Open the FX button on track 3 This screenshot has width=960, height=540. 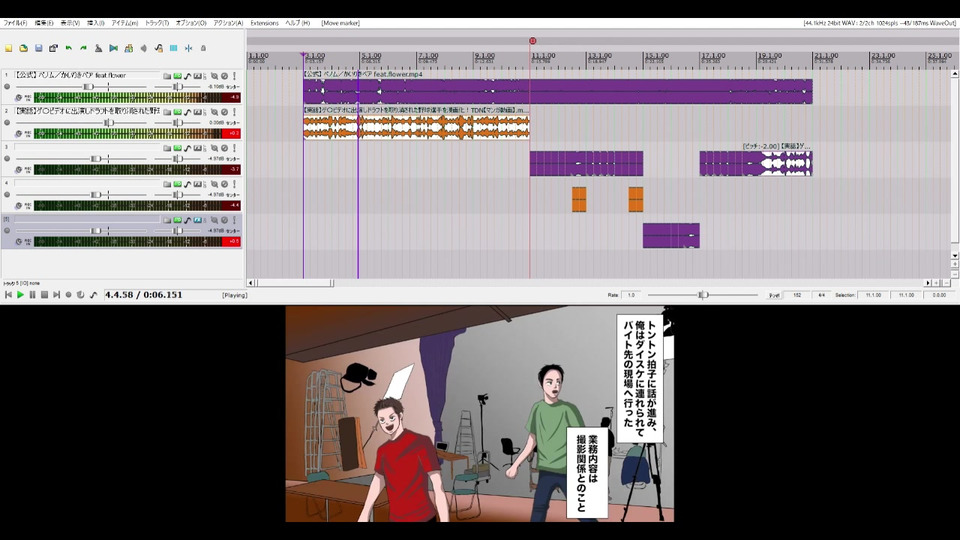coord(198,148)
